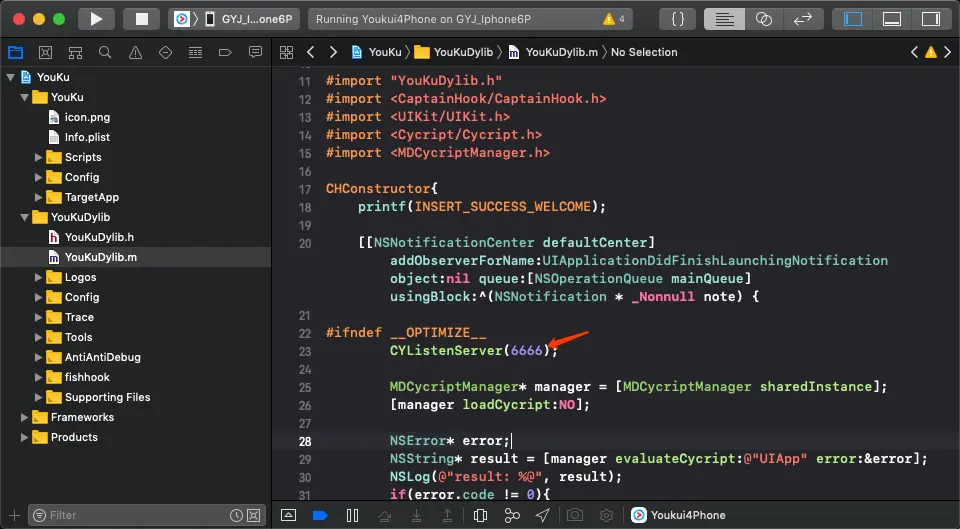Toggle breakpoints activation

coord(320,516)
